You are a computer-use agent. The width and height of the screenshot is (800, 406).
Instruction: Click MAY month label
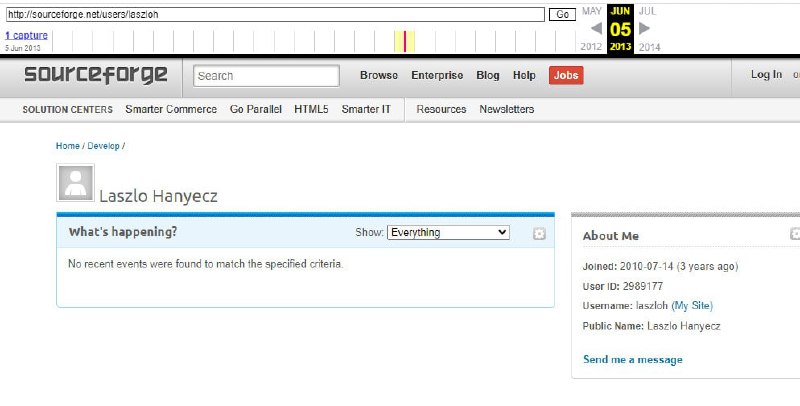point(591,11)
